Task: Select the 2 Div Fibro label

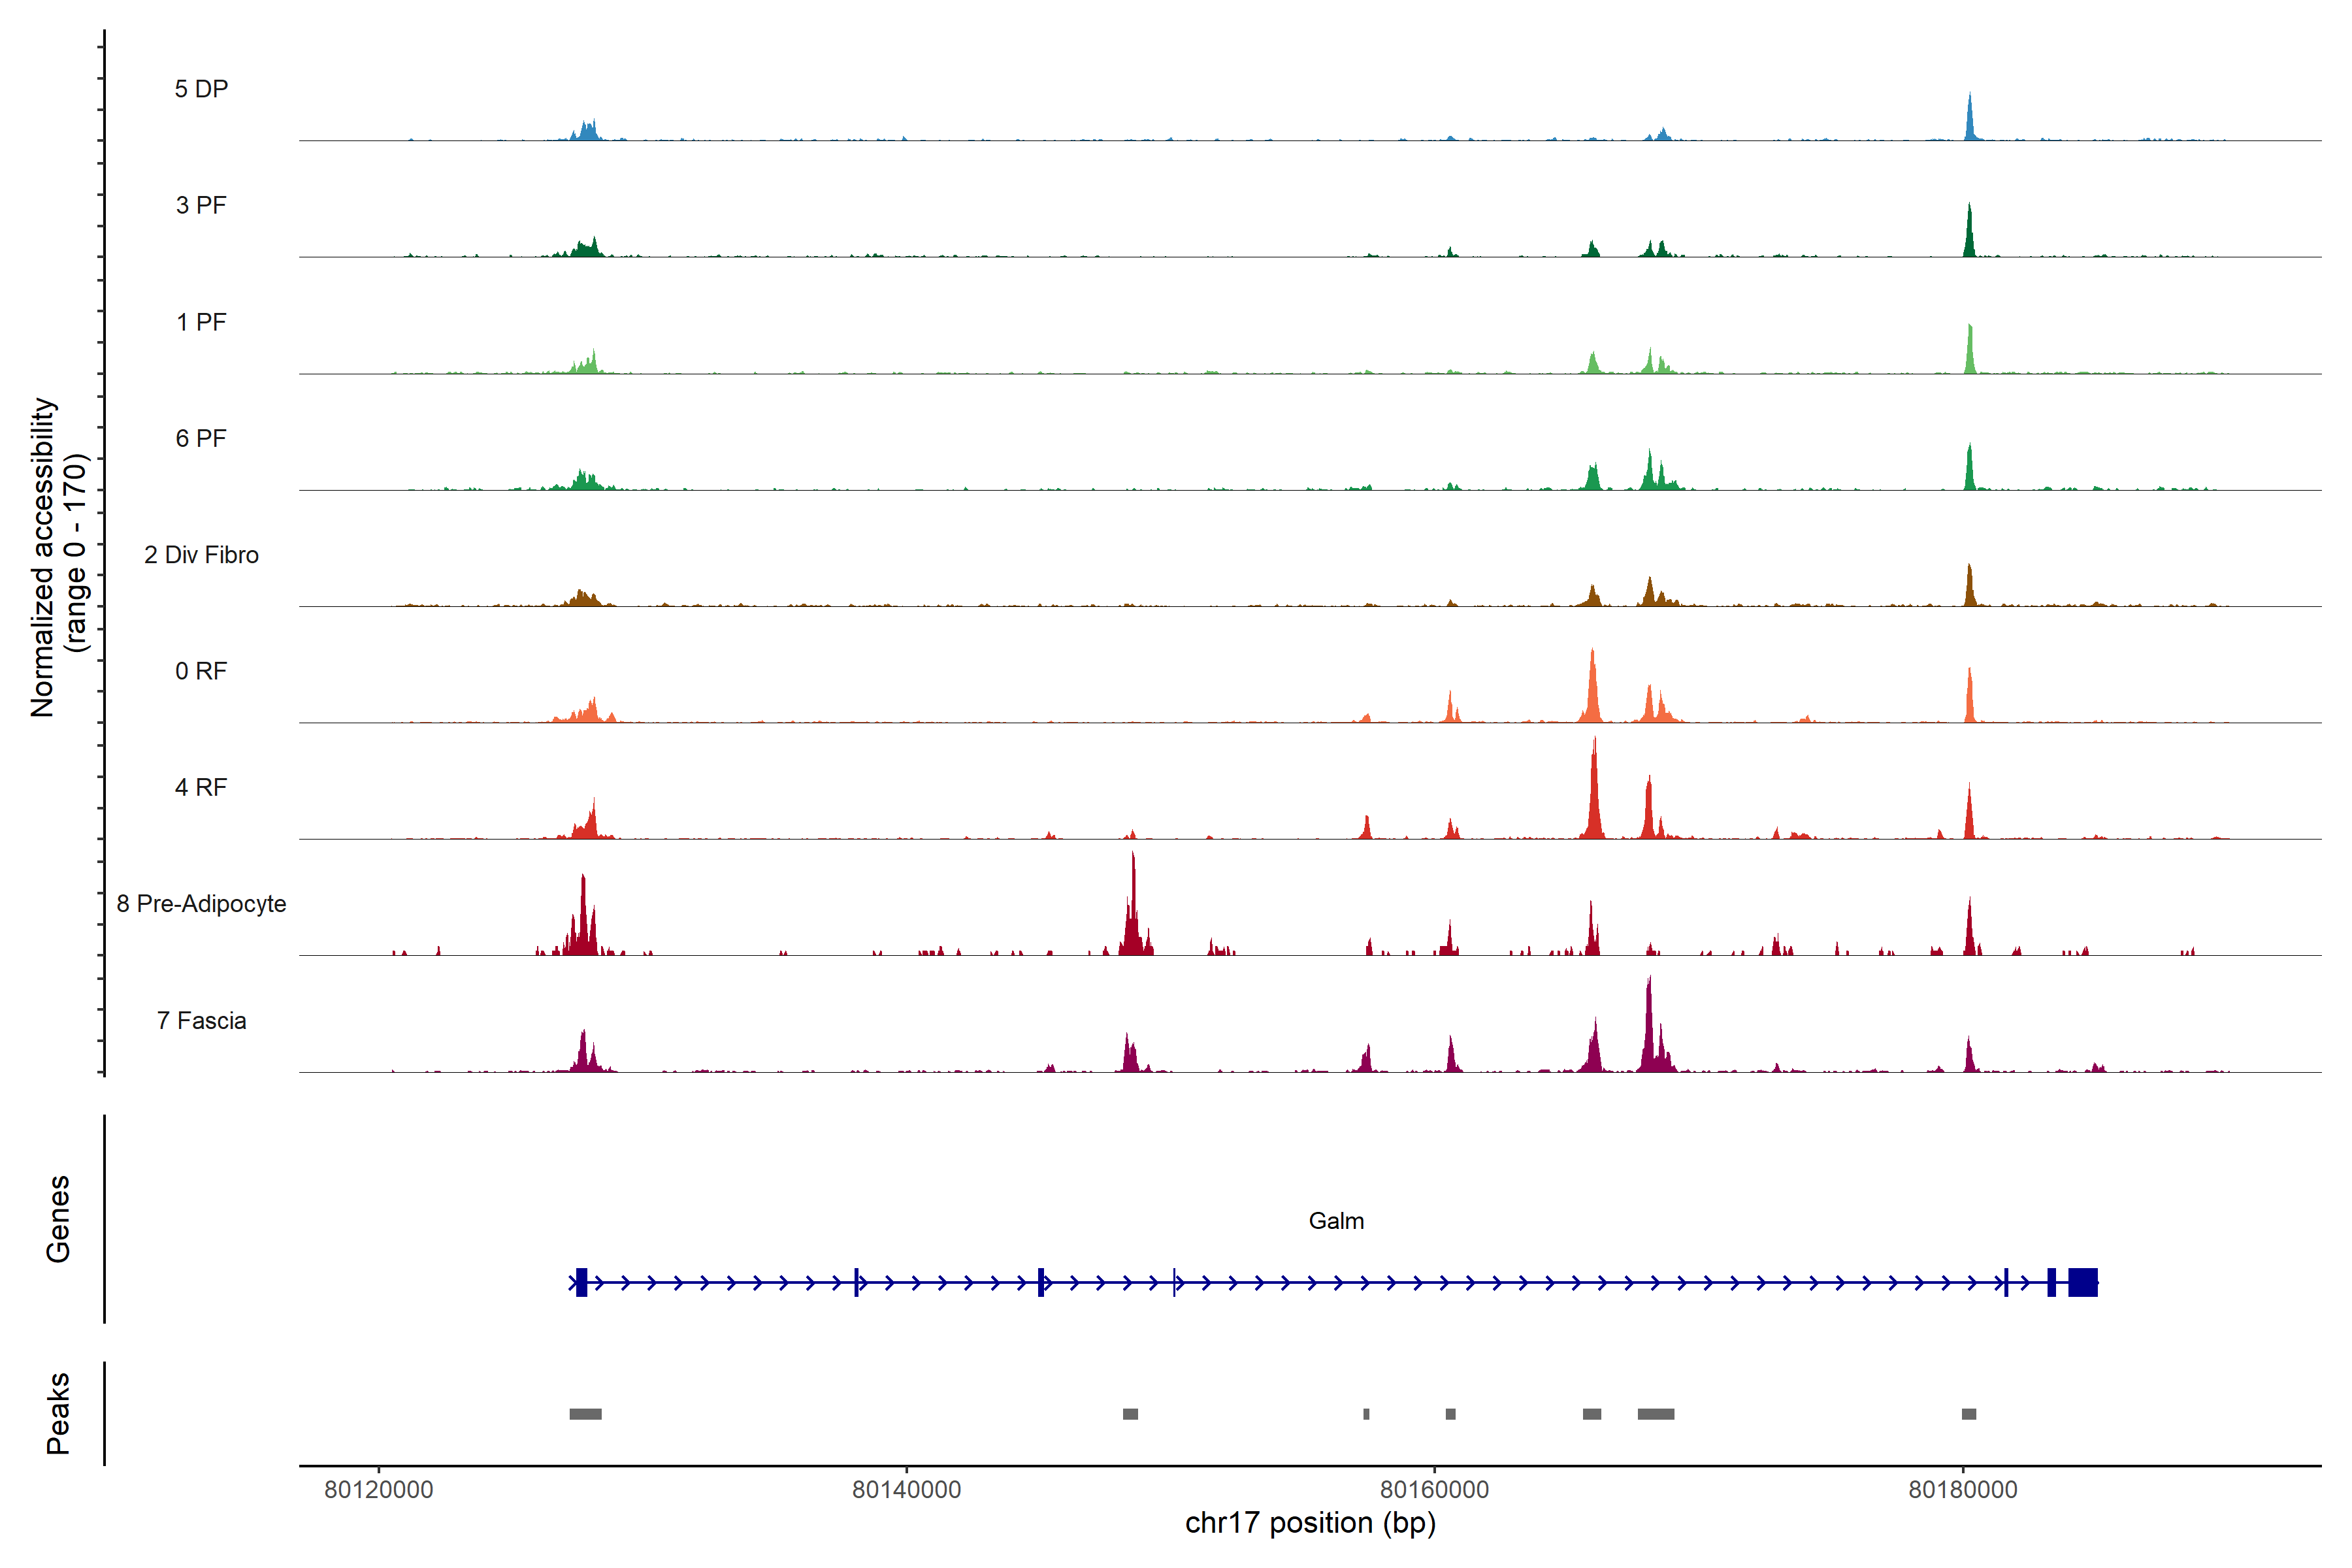Action: (x=201, y=555)
